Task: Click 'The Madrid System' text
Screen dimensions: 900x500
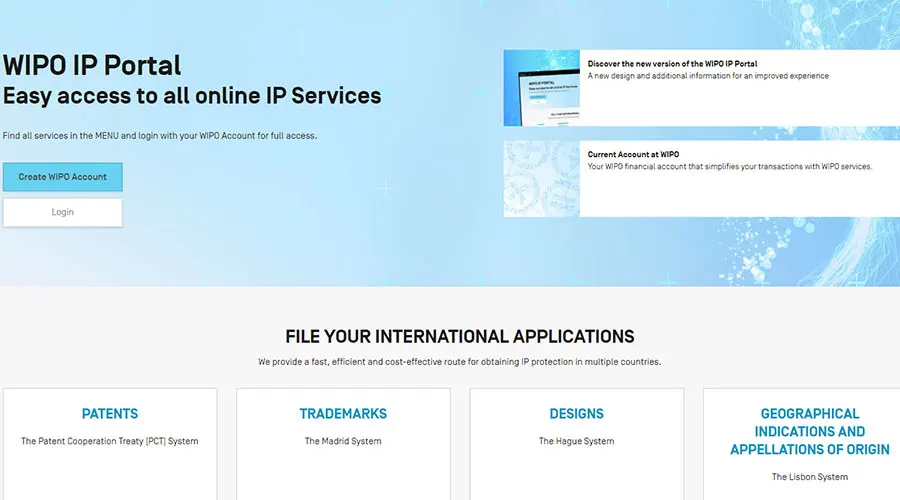Action: (343, 441)
